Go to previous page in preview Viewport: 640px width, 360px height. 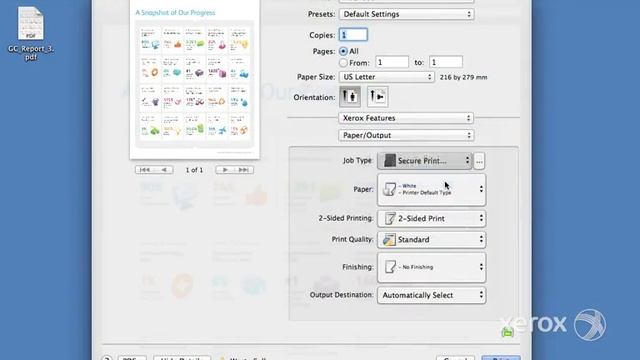click(x=164, y=170)
